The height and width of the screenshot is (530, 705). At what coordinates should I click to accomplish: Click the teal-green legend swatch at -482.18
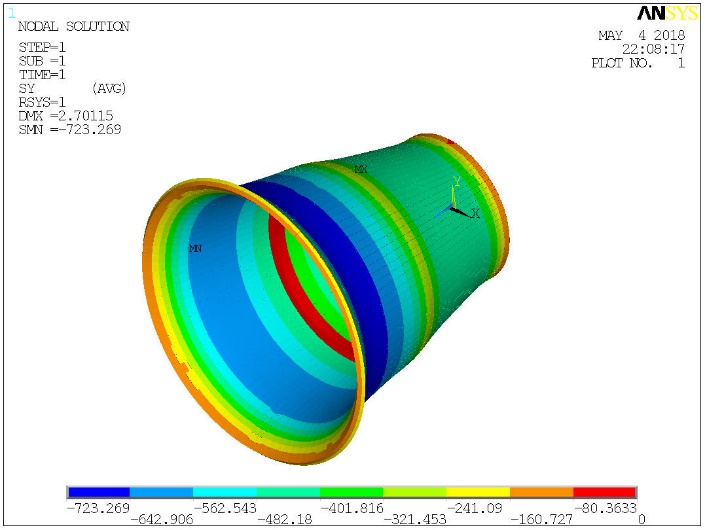pyautogui.click(x=288, y=492)
